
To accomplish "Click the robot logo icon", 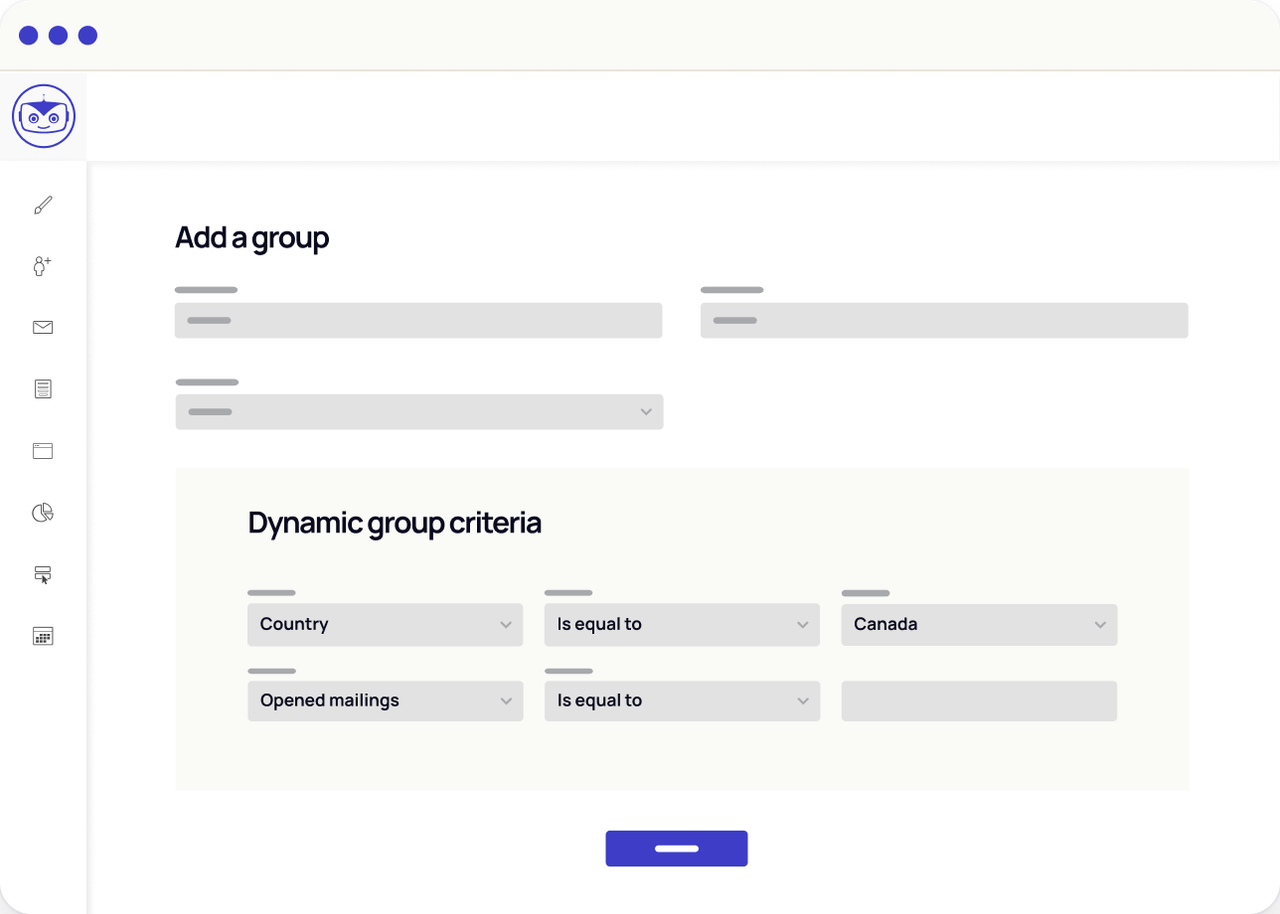I will (x=43, y=116).
